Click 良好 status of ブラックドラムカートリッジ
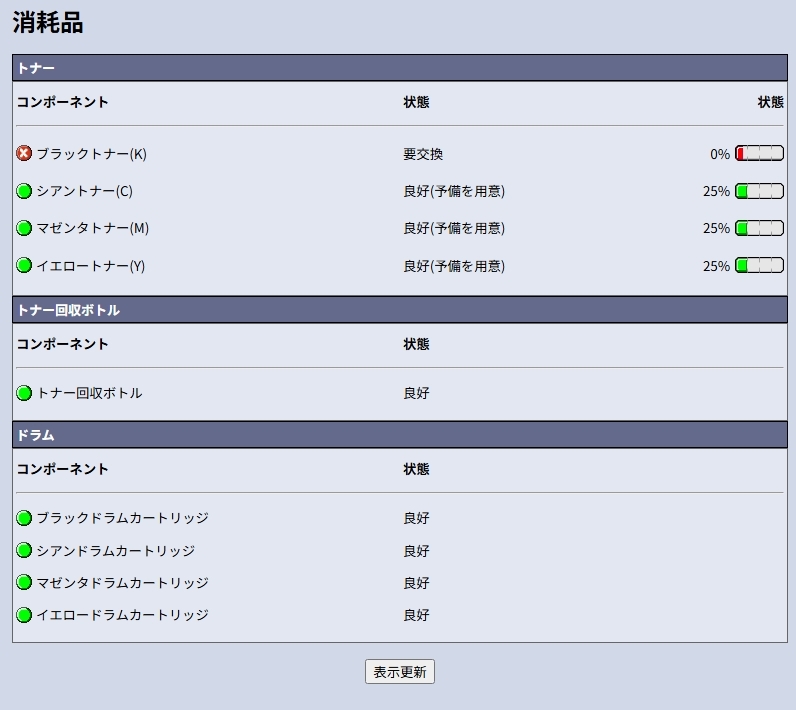 coord(416,518)
